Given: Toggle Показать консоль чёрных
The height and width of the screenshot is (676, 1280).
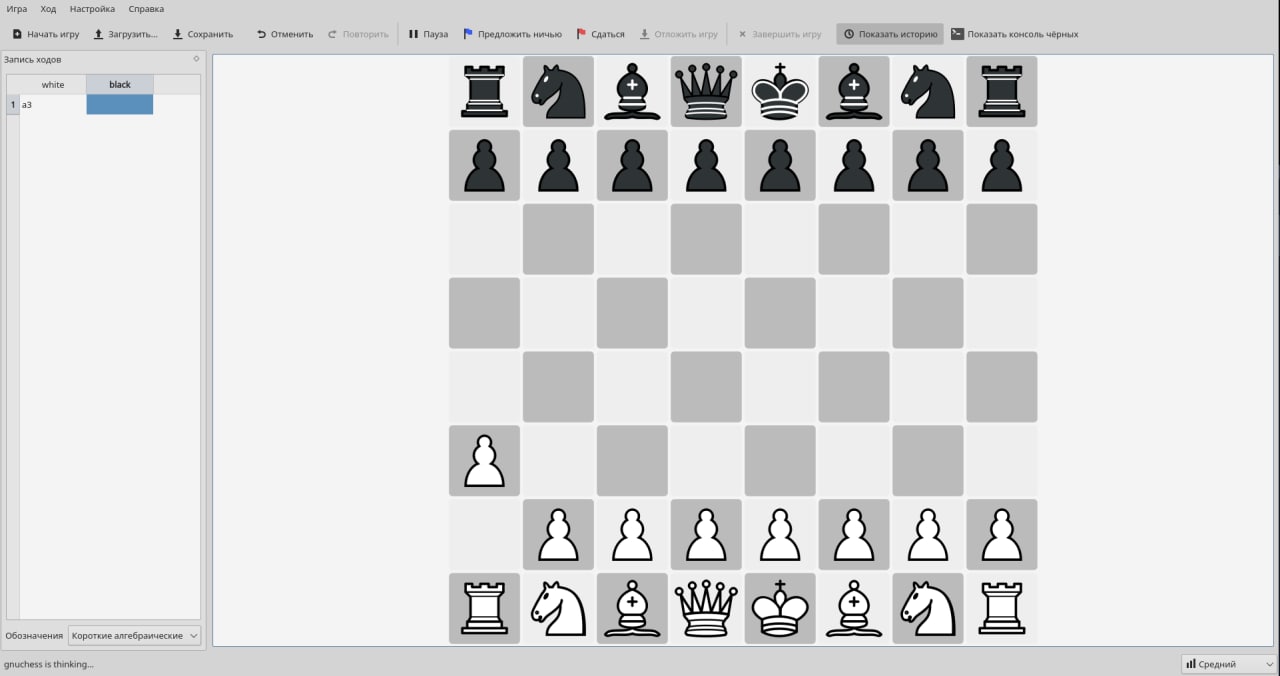Looking at the screenshot, I should [x=1014, y=34].
